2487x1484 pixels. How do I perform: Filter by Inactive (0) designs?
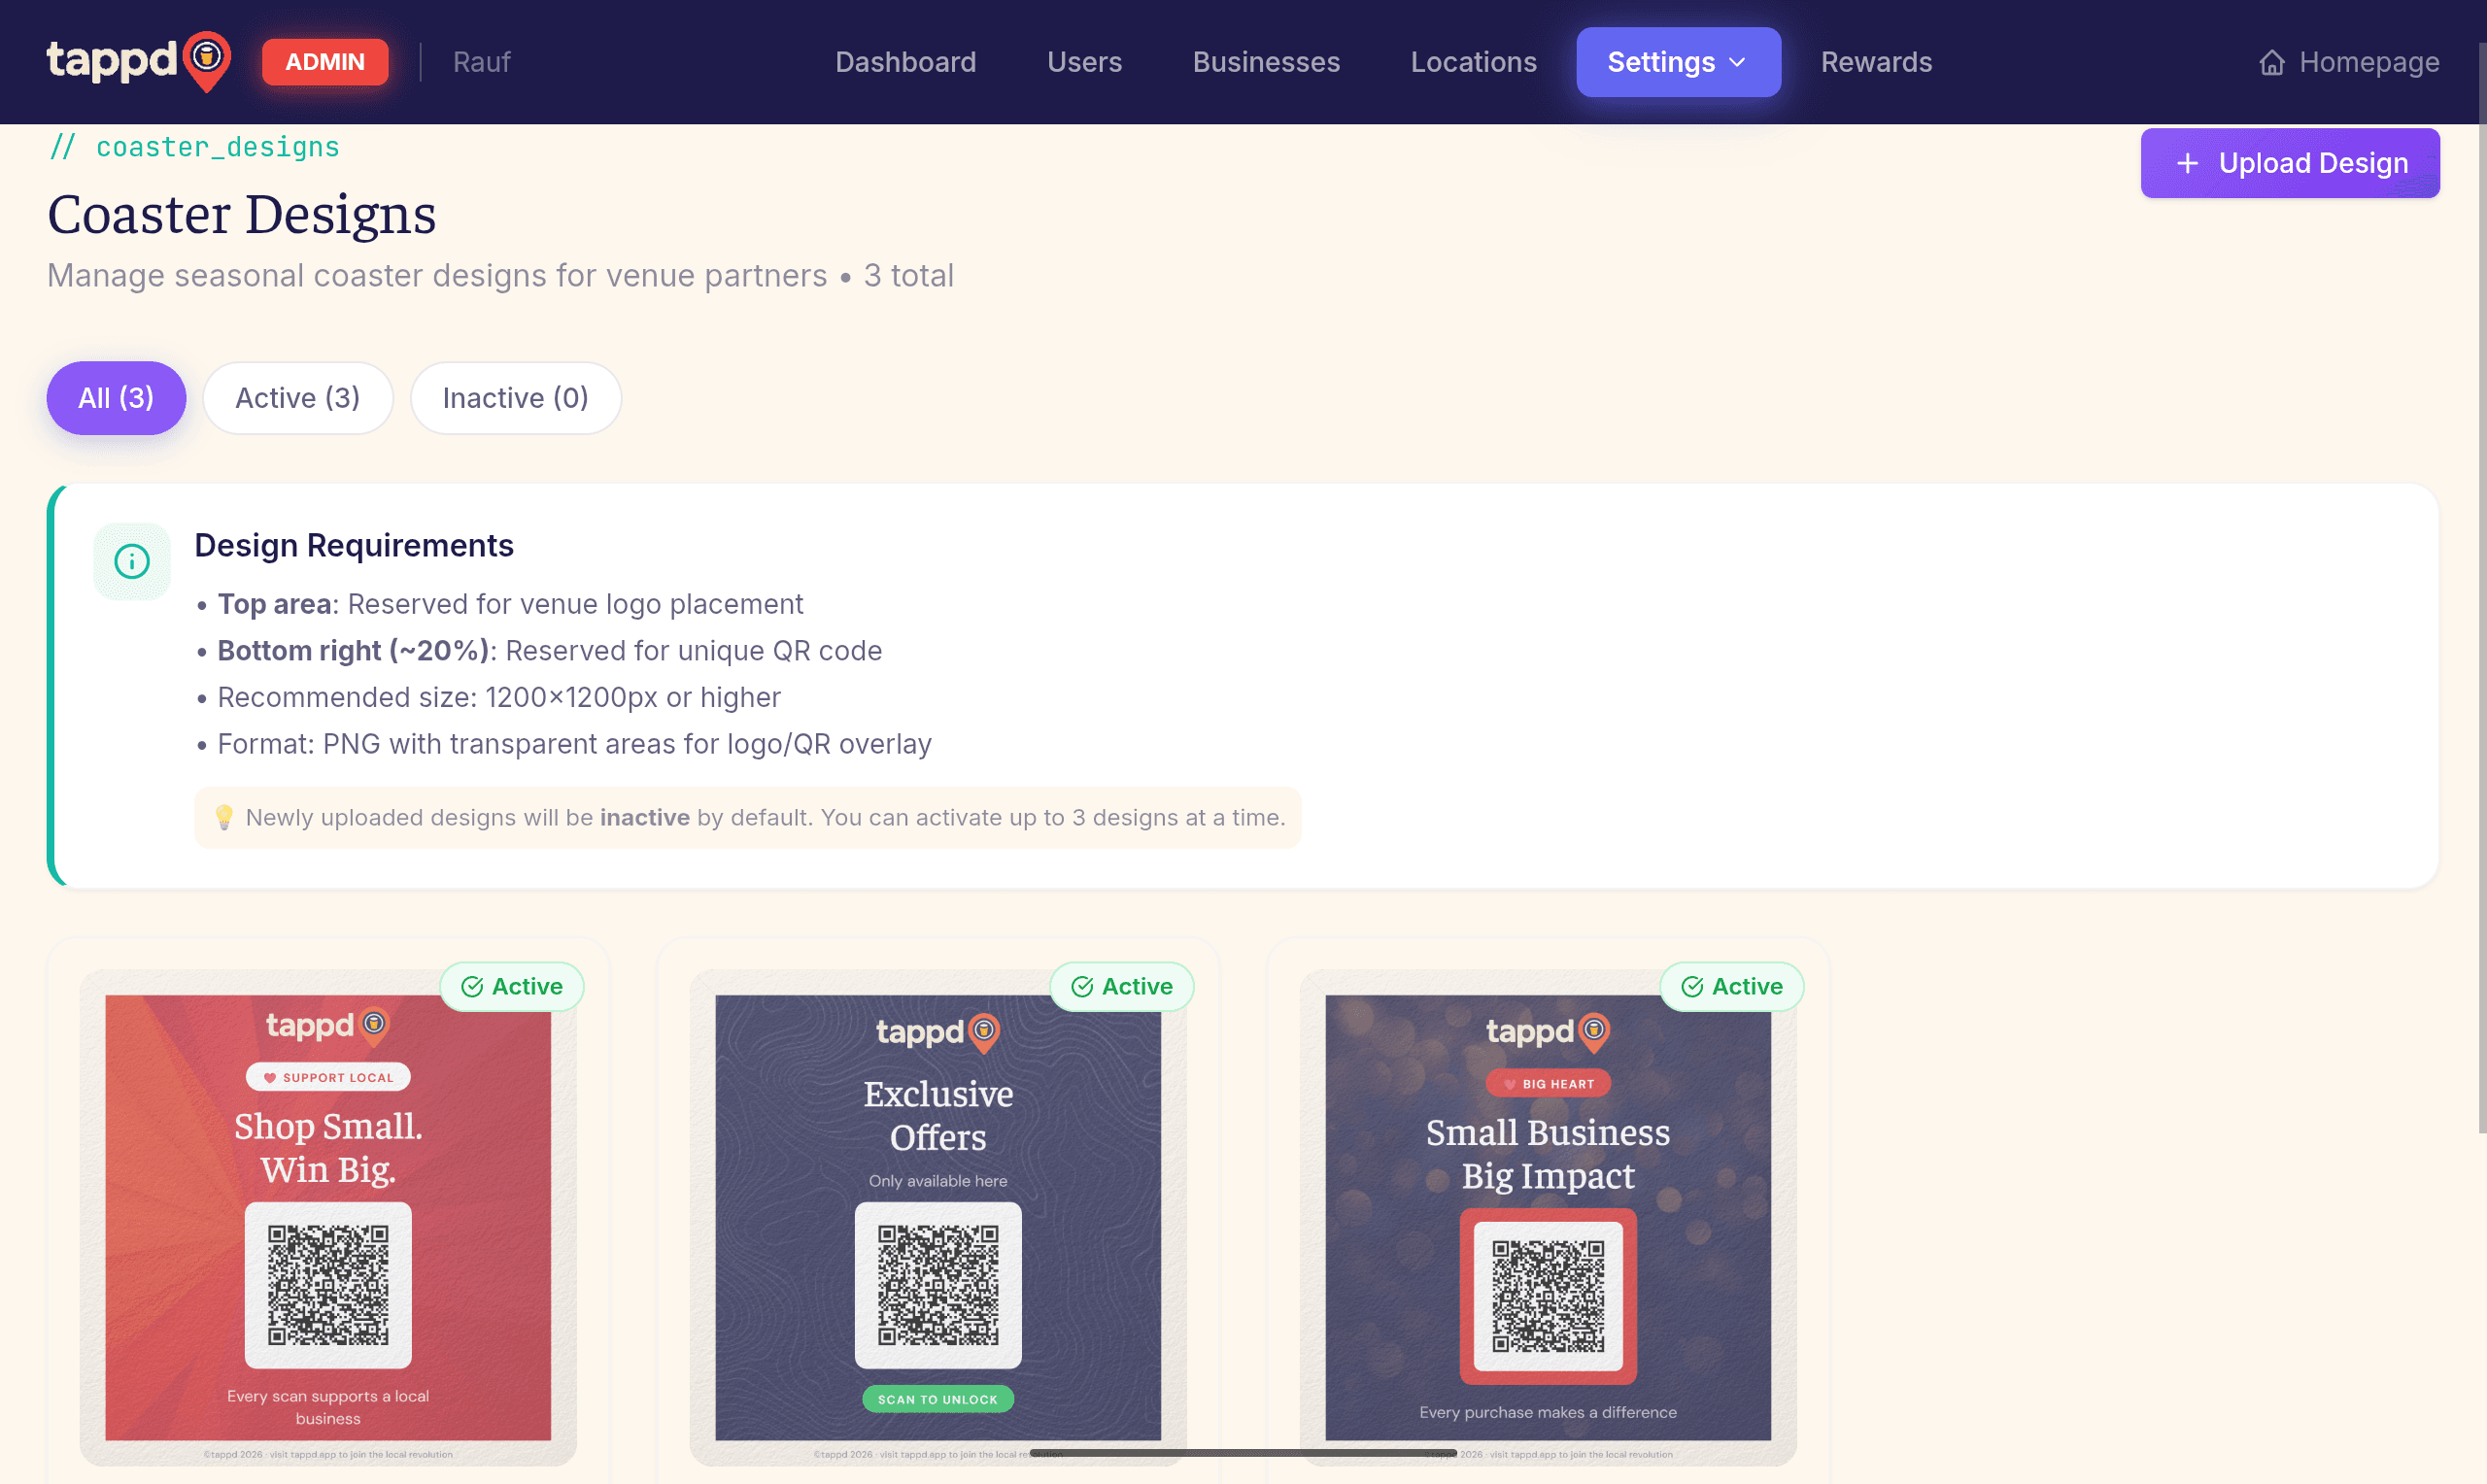pyautogui.click(x=516, y=398)
